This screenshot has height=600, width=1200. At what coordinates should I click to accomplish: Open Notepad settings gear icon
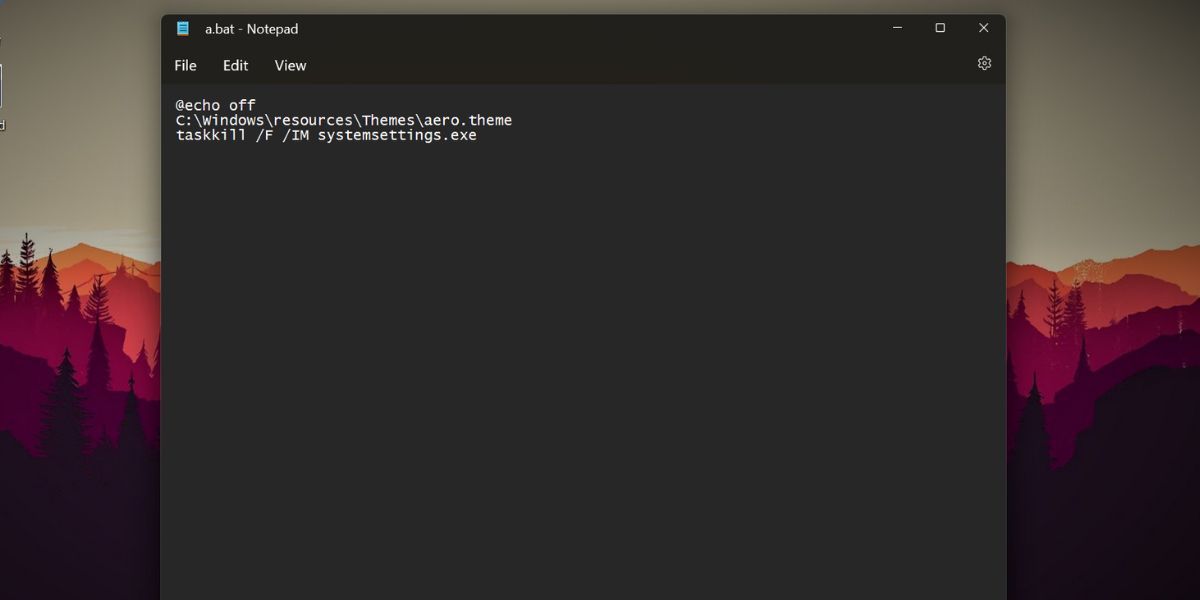tap(984, 64)
